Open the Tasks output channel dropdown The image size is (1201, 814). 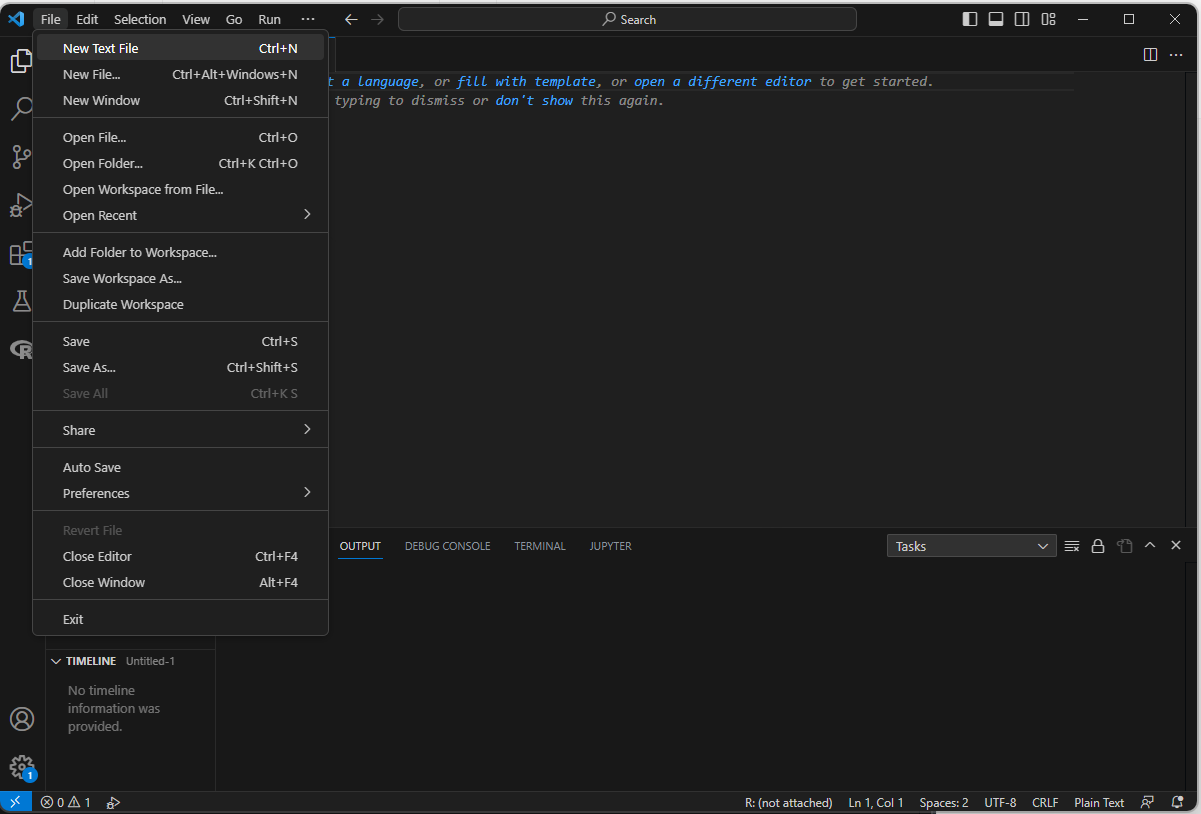[x=970, y=545]
